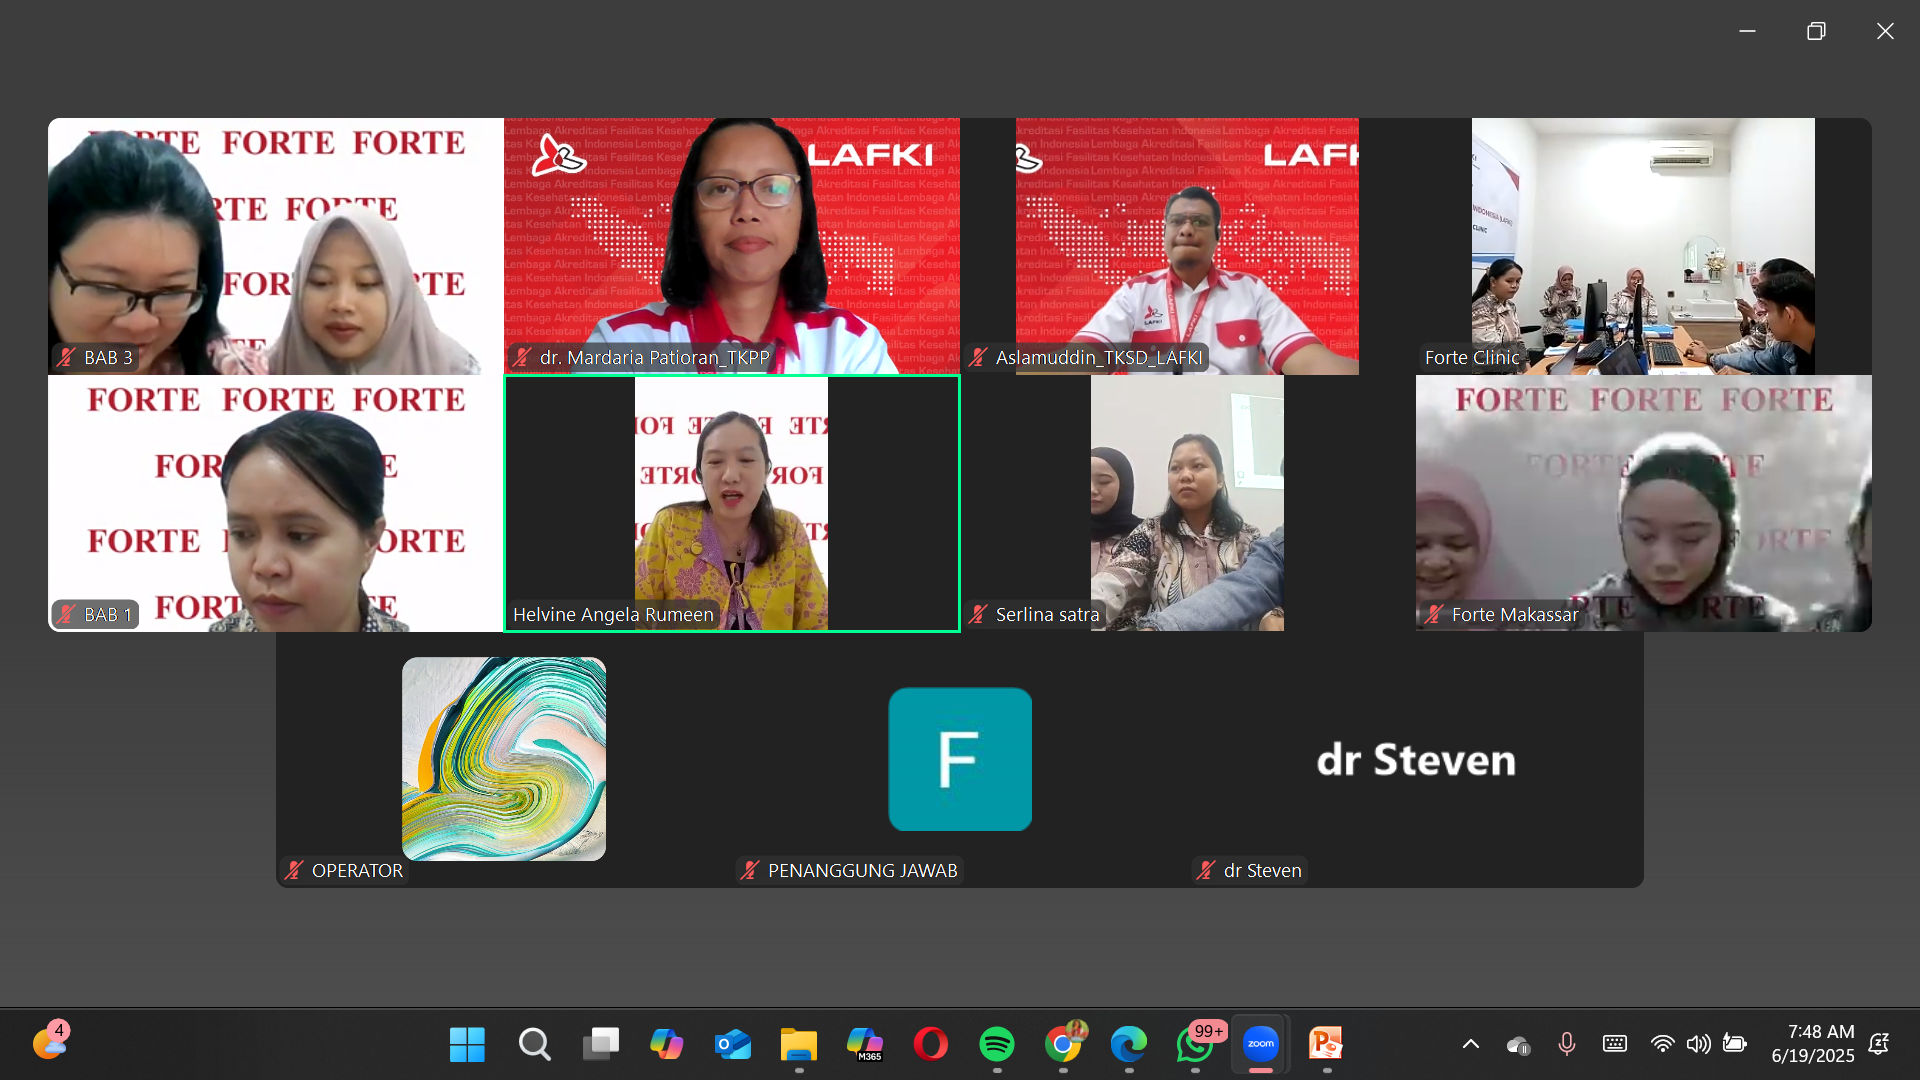Open the touch keyboard tray icon
Image resolution: width=1920 pixels, height=1080 pixels.
pyautogui.click(x=1615, y=1044)
